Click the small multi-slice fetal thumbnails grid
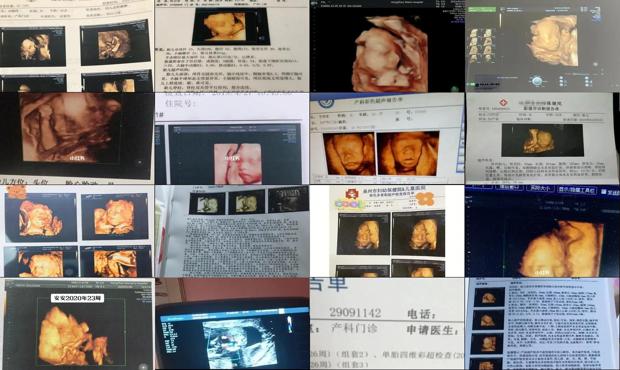 (x=482, y=45)
